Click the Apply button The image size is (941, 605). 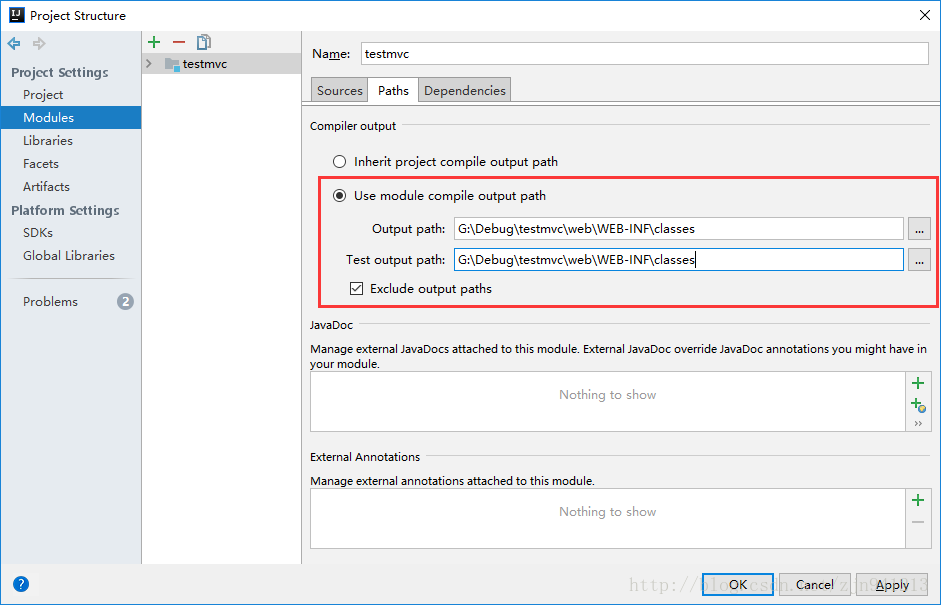[x=892, y=584]
